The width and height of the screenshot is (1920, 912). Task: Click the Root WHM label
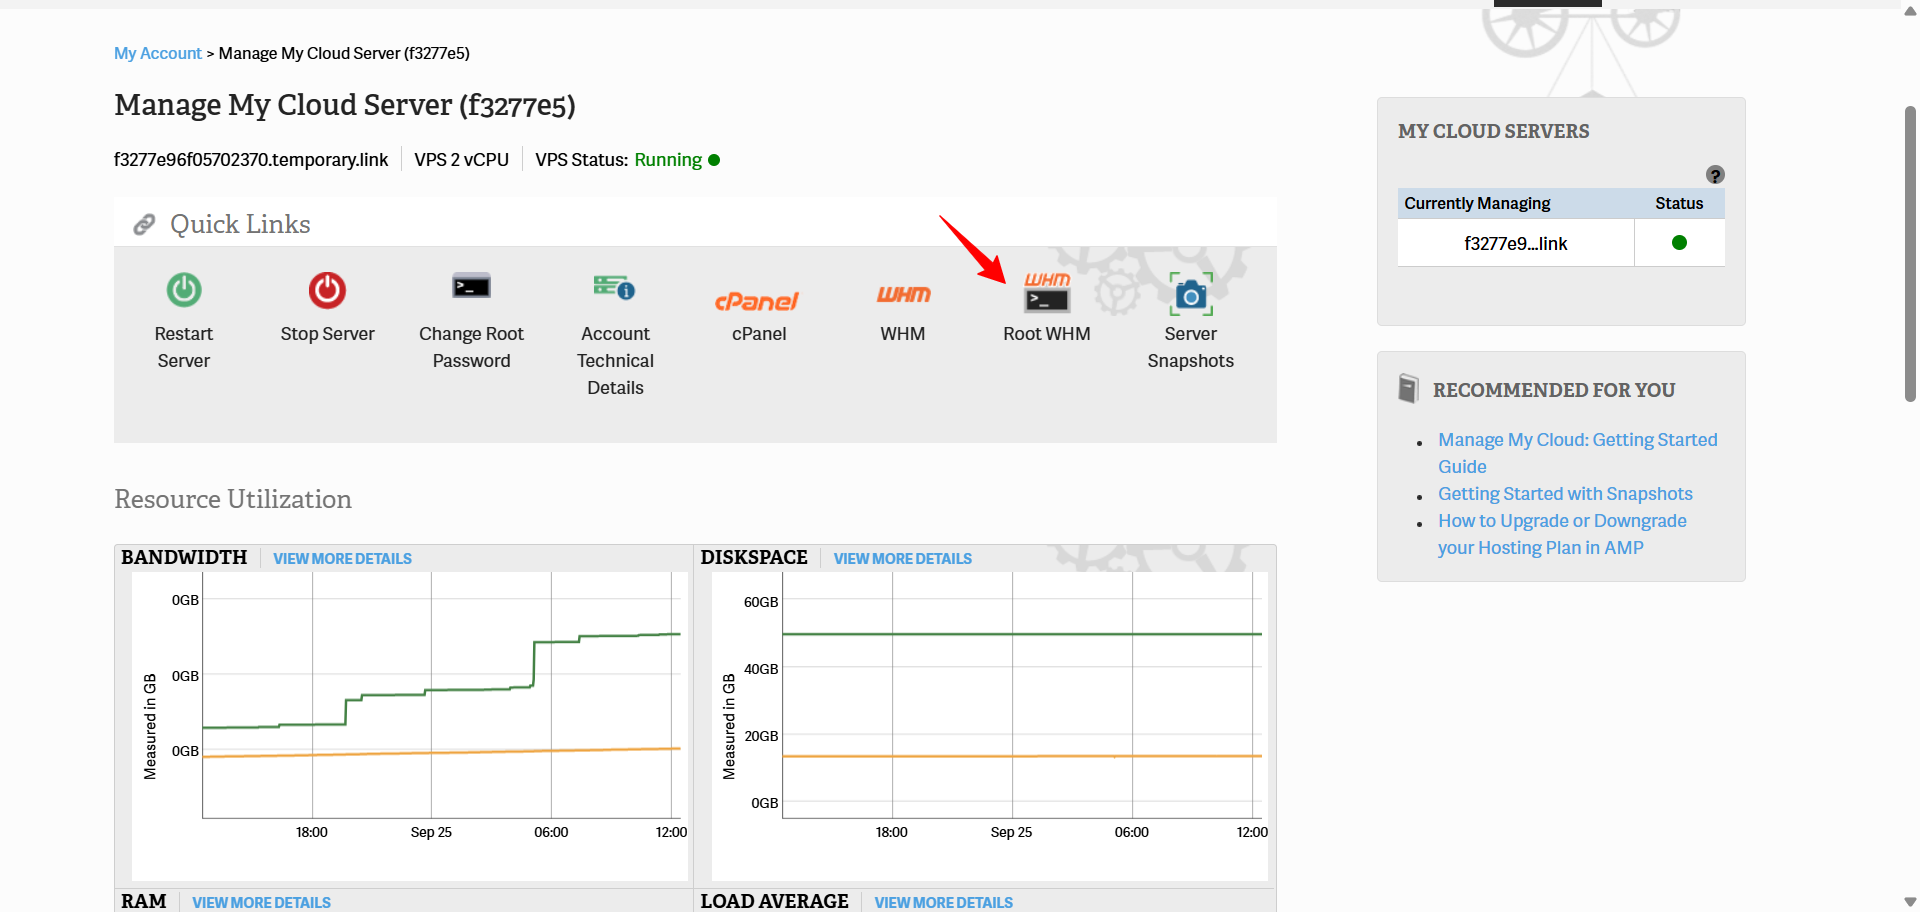tap(1046, 334)
